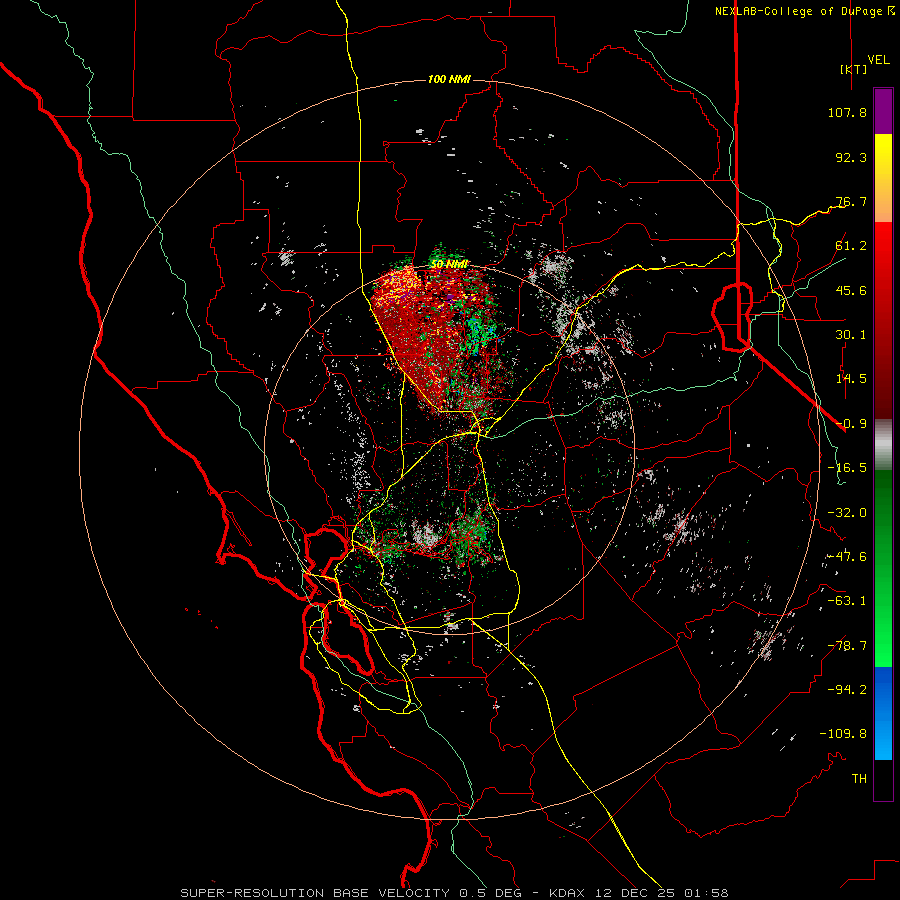Select the -16.5 scale value
The width and height of the screenshot is (900, 900).
click(847, 468)
